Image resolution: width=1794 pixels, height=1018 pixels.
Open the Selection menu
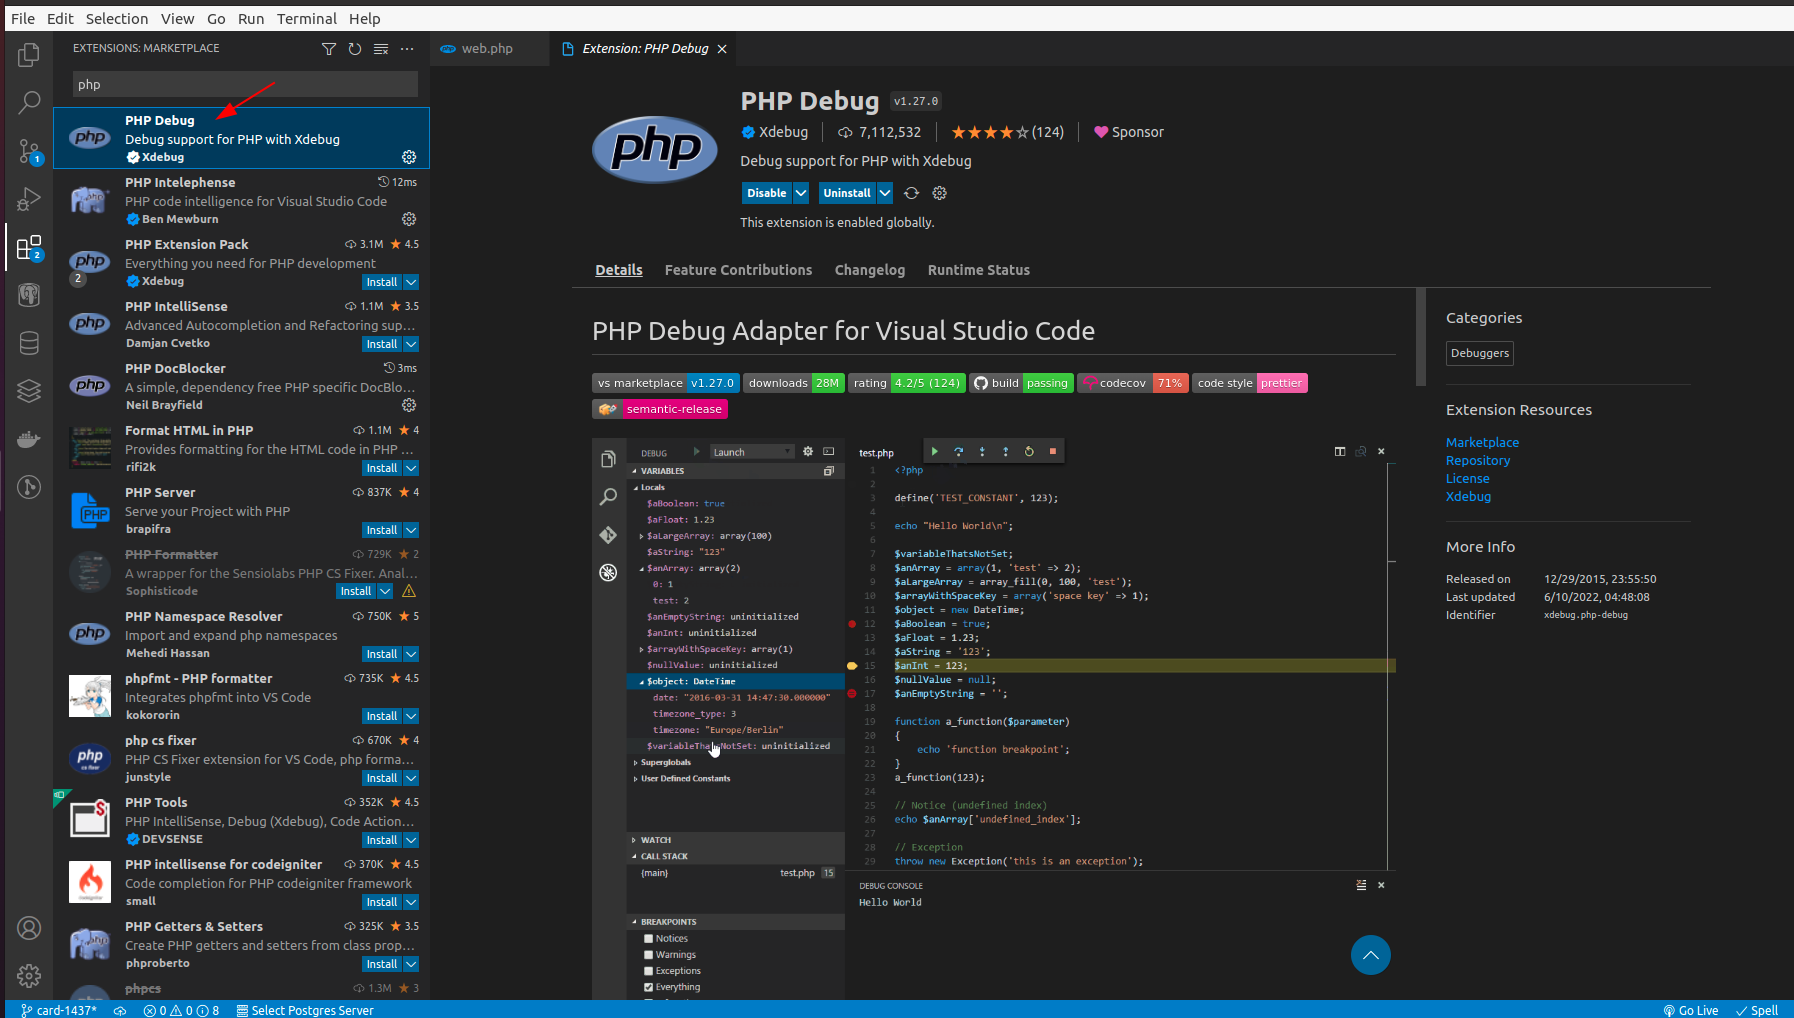(117, 19)
